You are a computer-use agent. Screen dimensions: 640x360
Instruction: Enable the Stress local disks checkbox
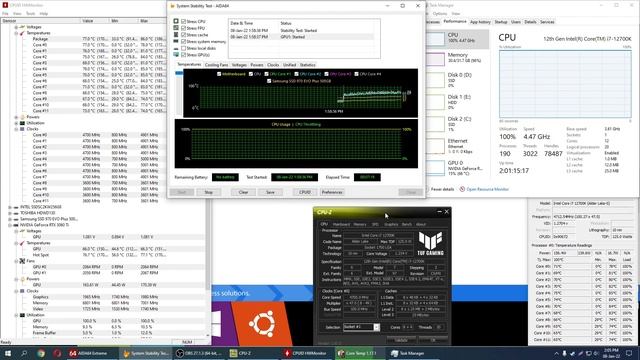coord(184,48)
